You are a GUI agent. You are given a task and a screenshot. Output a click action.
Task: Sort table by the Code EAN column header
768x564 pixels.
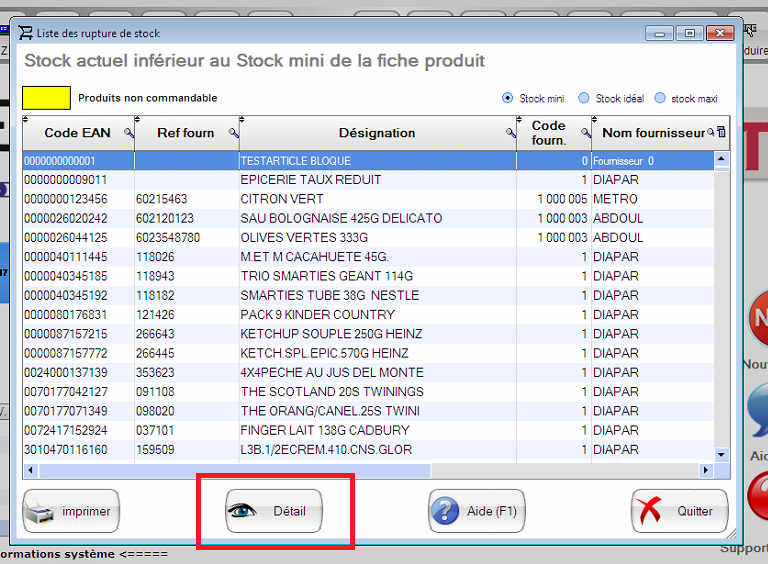[x=75, y=133]
